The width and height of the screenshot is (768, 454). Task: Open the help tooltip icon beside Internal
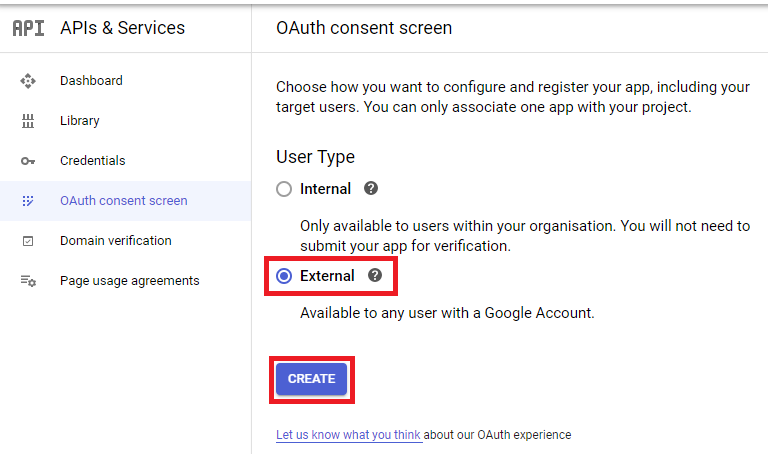point(371,188)
